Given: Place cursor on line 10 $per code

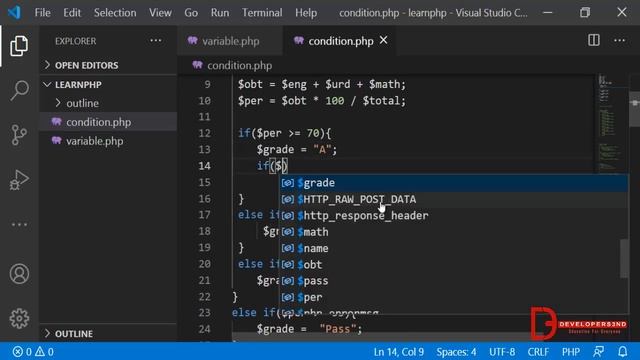Looking at the screenshot, I should click(x=322, y=101).
